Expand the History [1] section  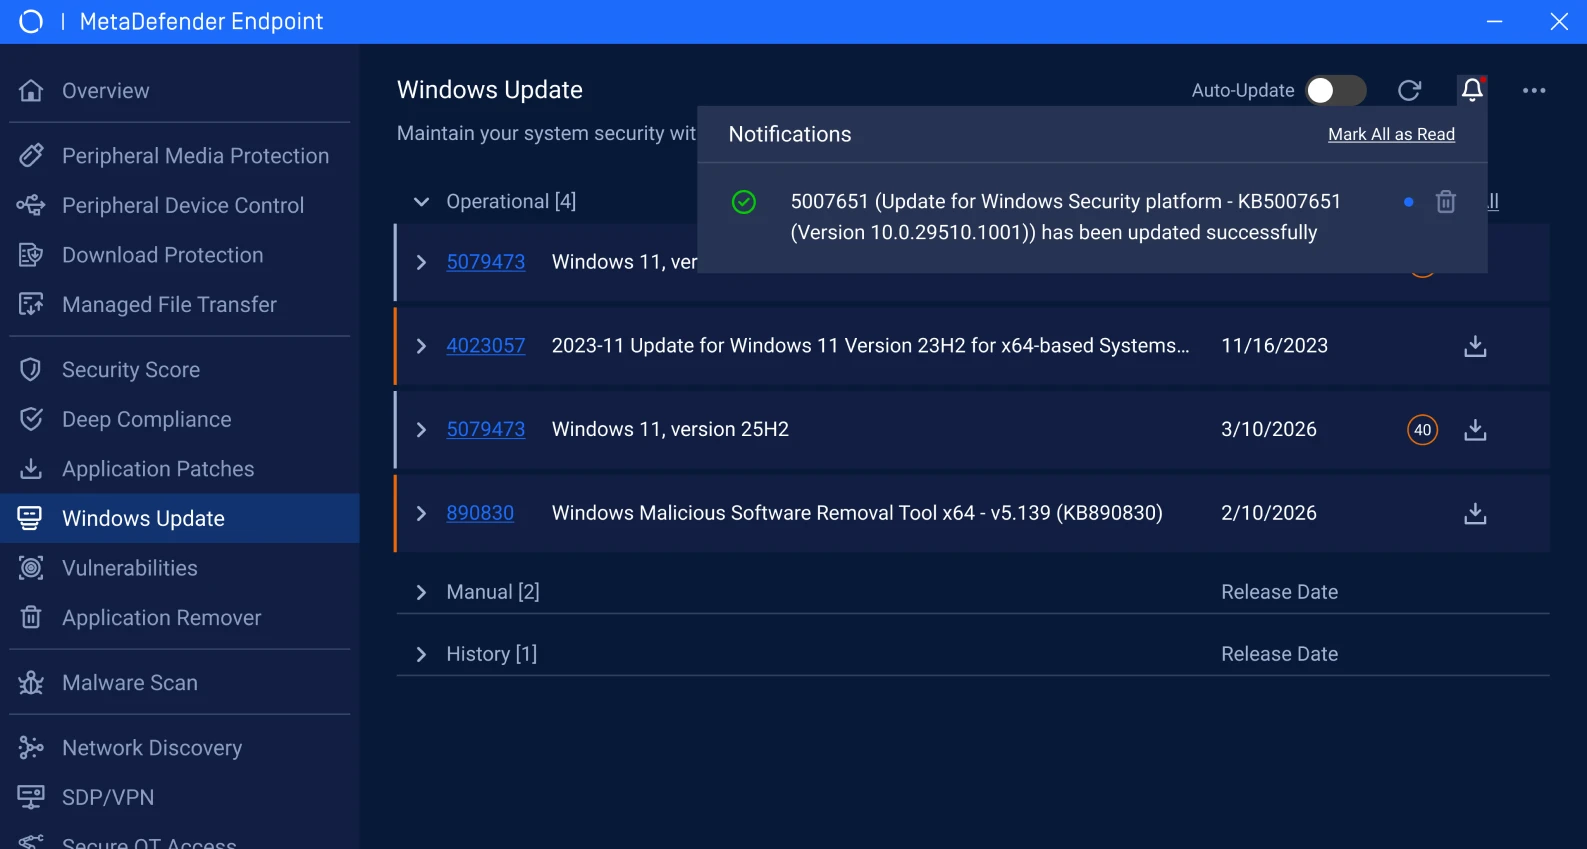421,654
